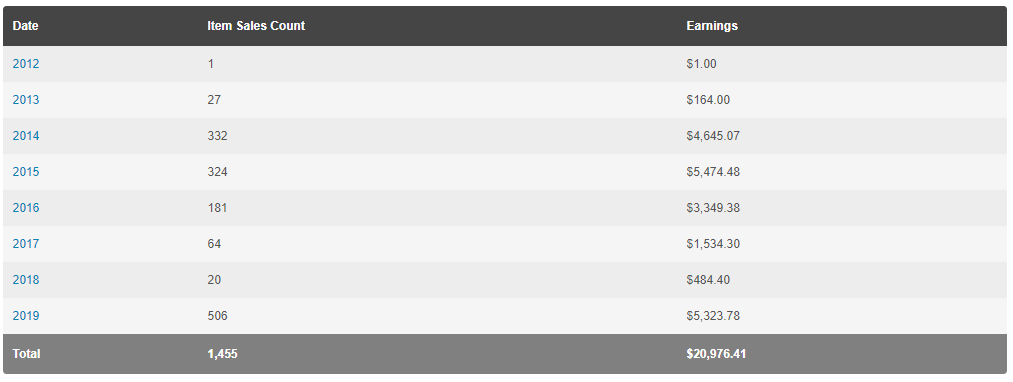Select the 2019 sales count 506
This screenshot has height=382, width=1013.
pos(218,316)
